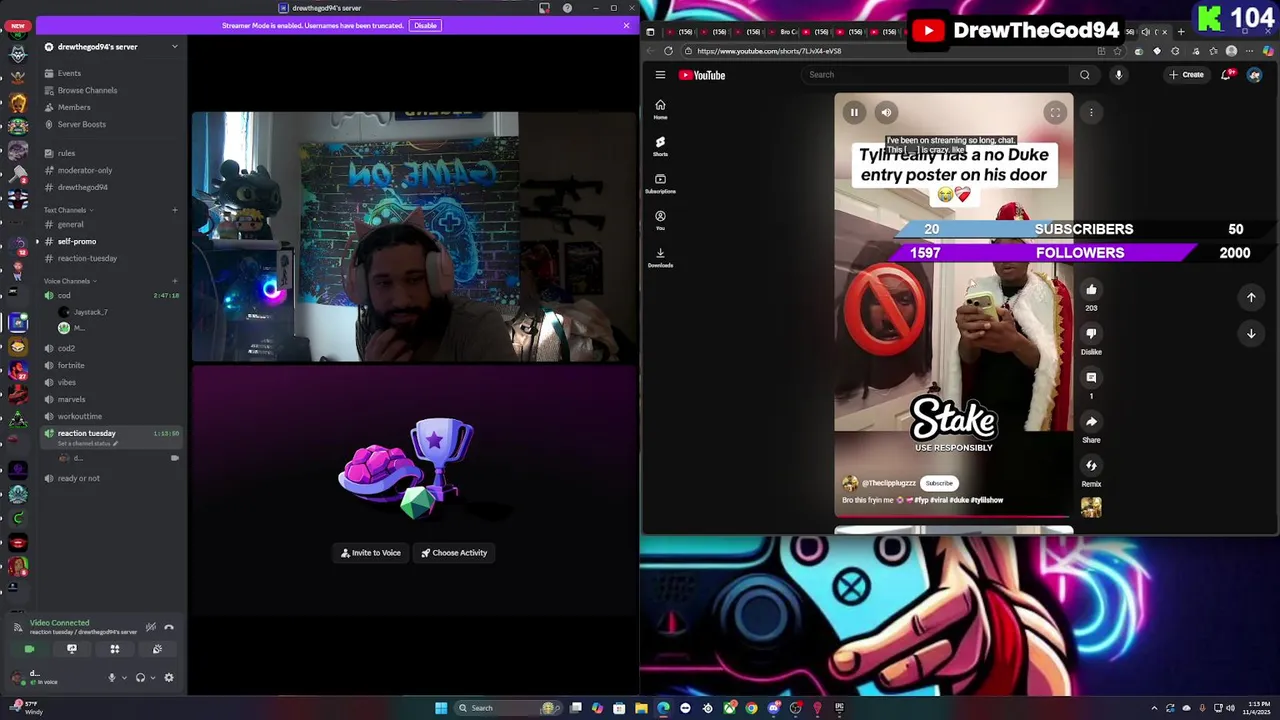Screen dimensions: 1280x720
Task: Go to the next Short with down arrow
Action: [1251, 334]
